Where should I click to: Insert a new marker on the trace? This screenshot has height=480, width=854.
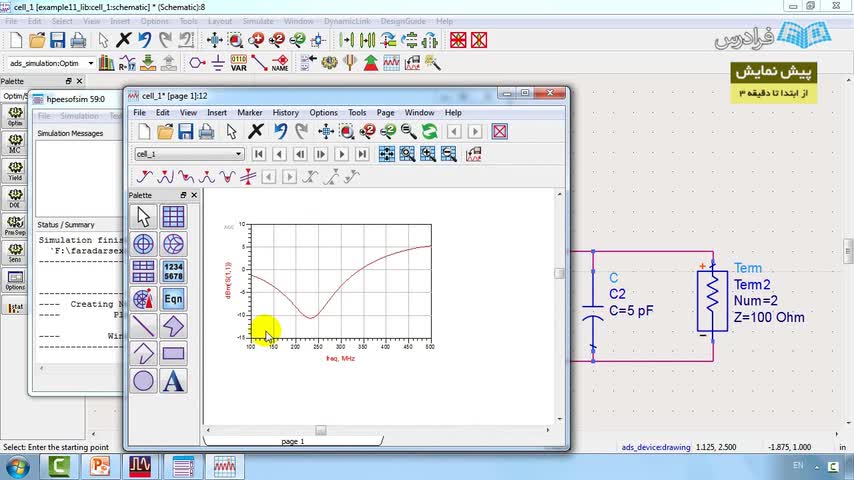(144, 177)
